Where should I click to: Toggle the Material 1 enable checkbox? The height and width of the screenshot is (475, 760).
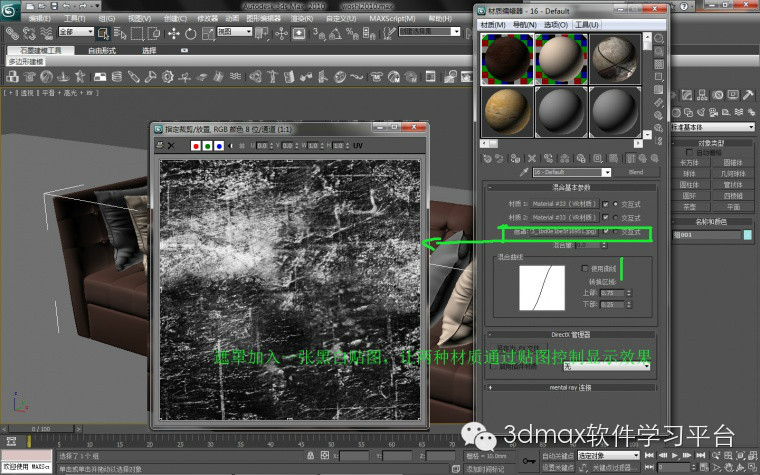(605, 204)
